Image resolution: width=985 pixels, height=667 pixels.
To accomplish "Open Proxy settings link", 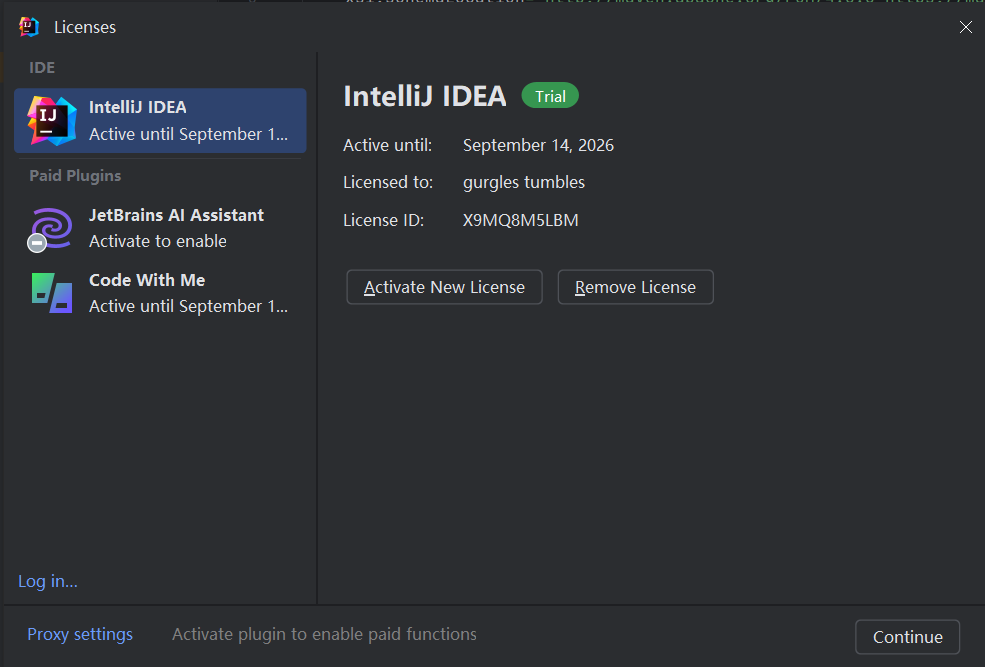I will point(80,634).
